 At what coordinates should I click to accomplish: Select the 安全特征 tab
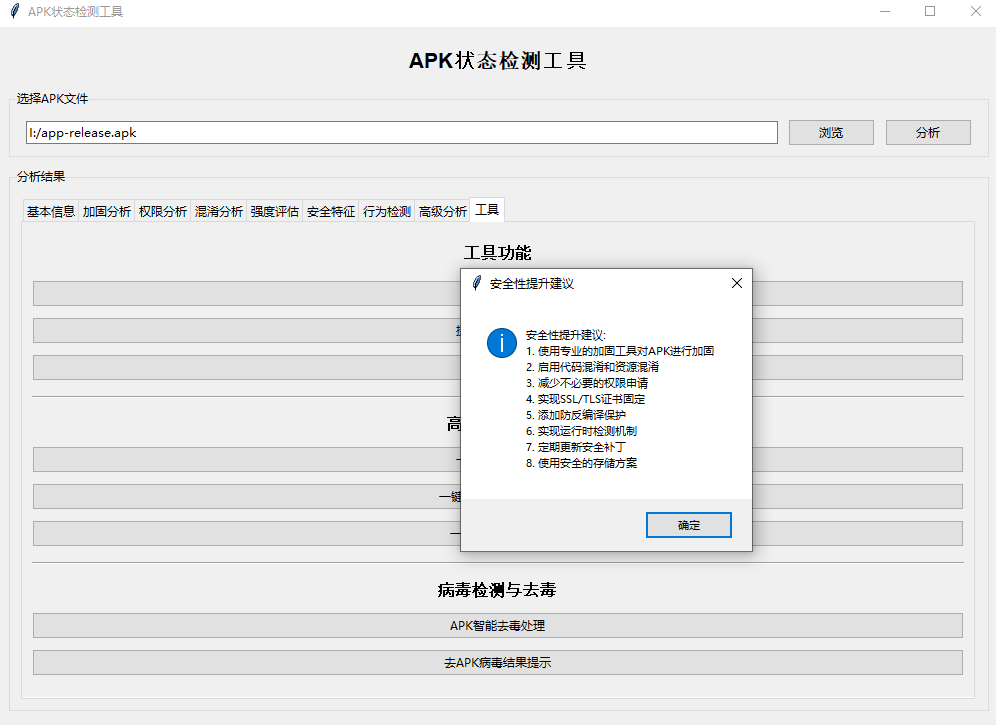330,209
